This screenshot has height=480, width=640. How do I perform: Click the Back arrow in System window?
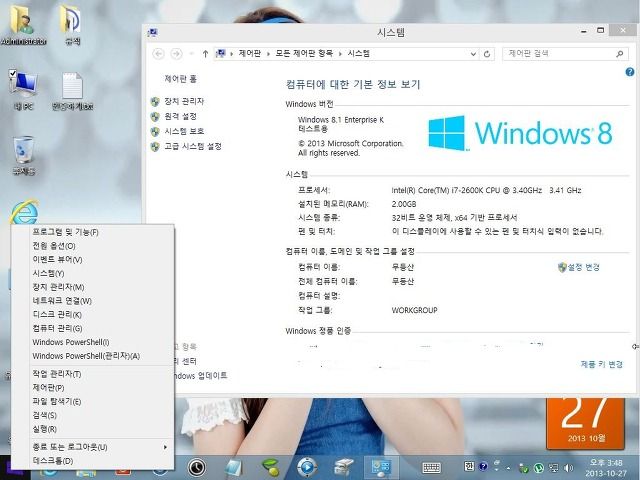pyautogui.click(x=158, y=53)
